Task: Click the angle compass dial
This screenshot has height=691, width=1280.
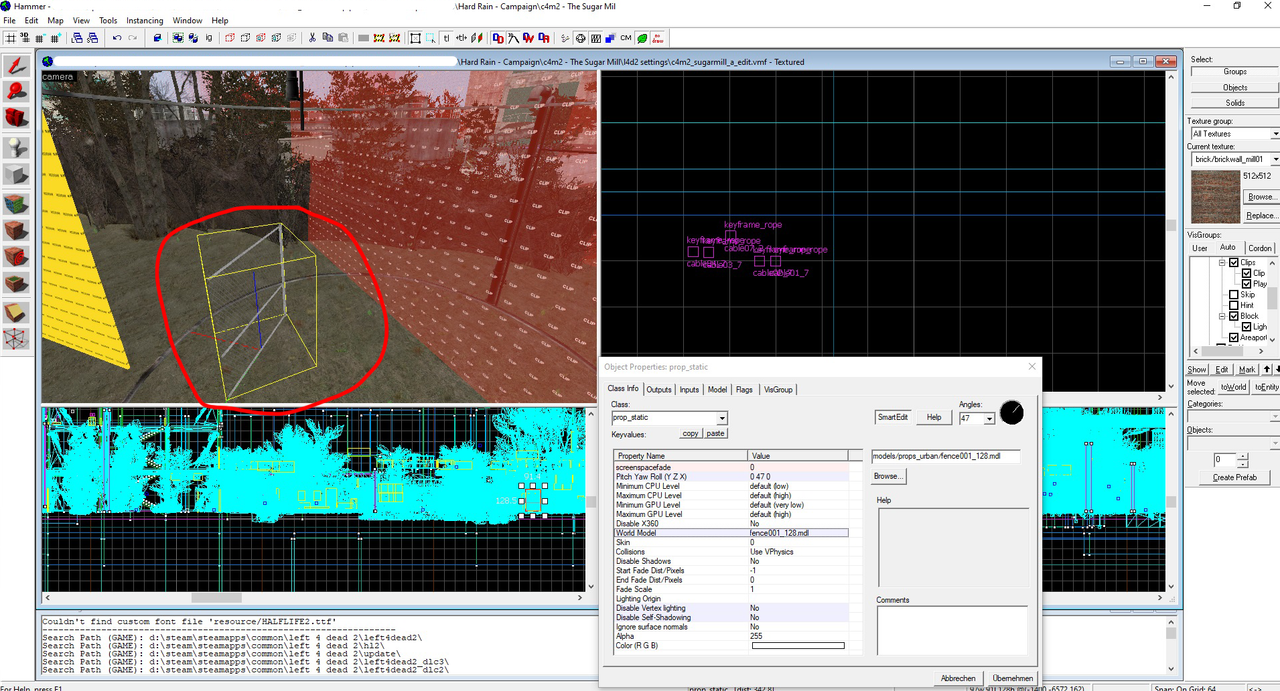Action: pos(1012,412)
